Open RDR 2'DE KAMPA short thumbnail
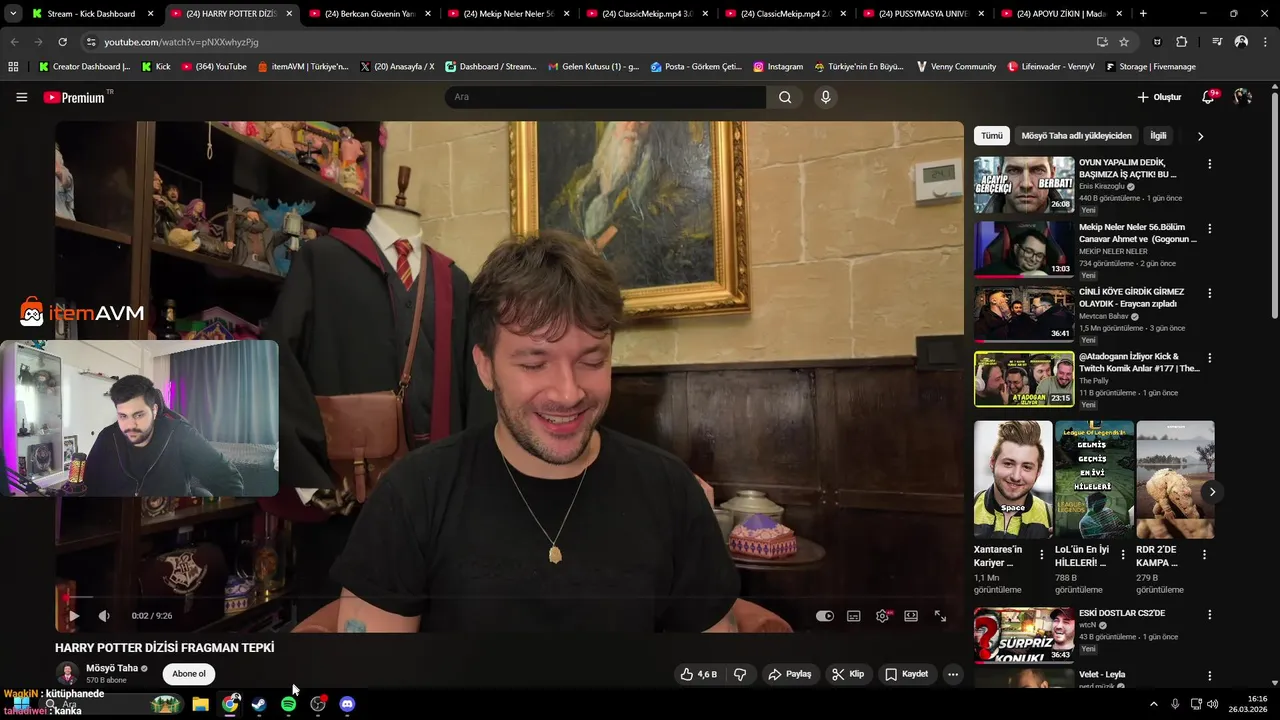The image size is (1280, 720). pos(1175,480)
